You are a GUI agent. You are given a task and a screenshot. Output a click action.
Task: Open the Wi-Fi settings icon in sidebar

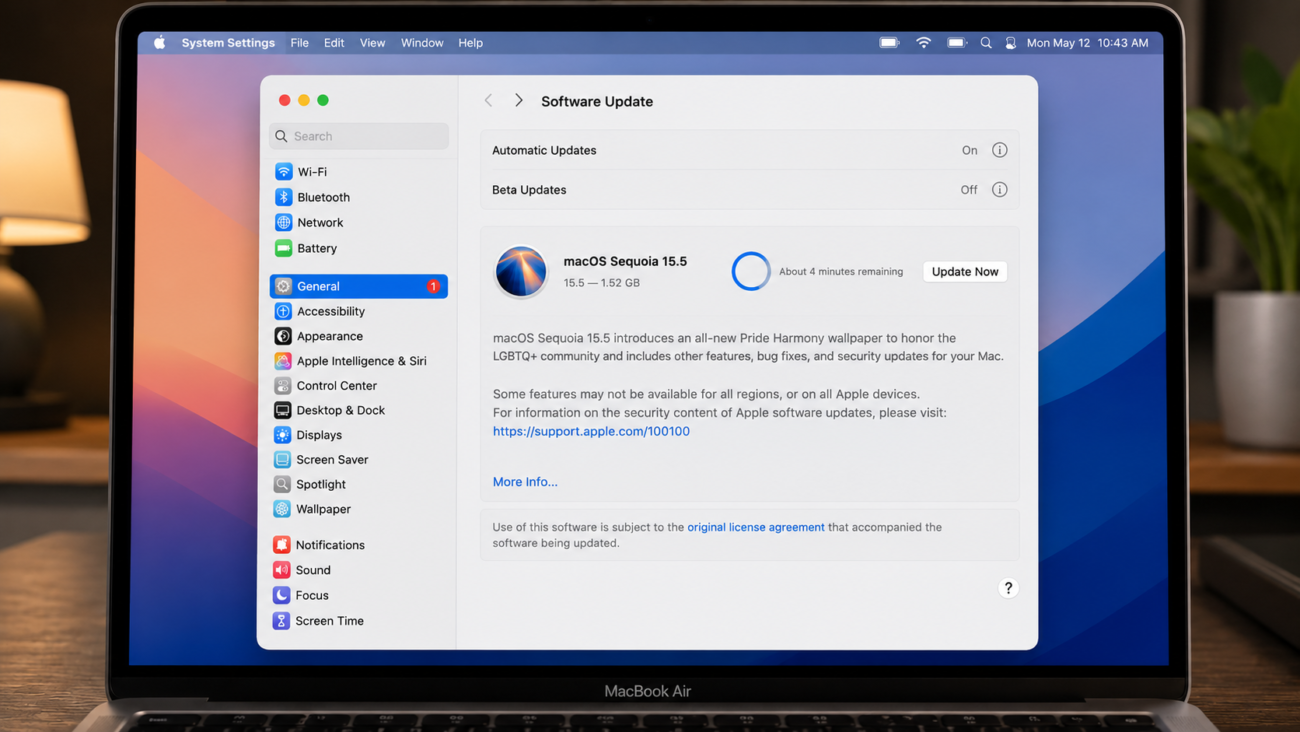coord(284,172)
